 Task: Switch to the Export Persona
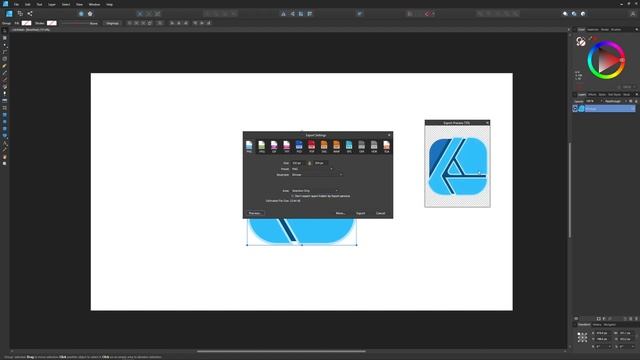(x=30, y=13)
